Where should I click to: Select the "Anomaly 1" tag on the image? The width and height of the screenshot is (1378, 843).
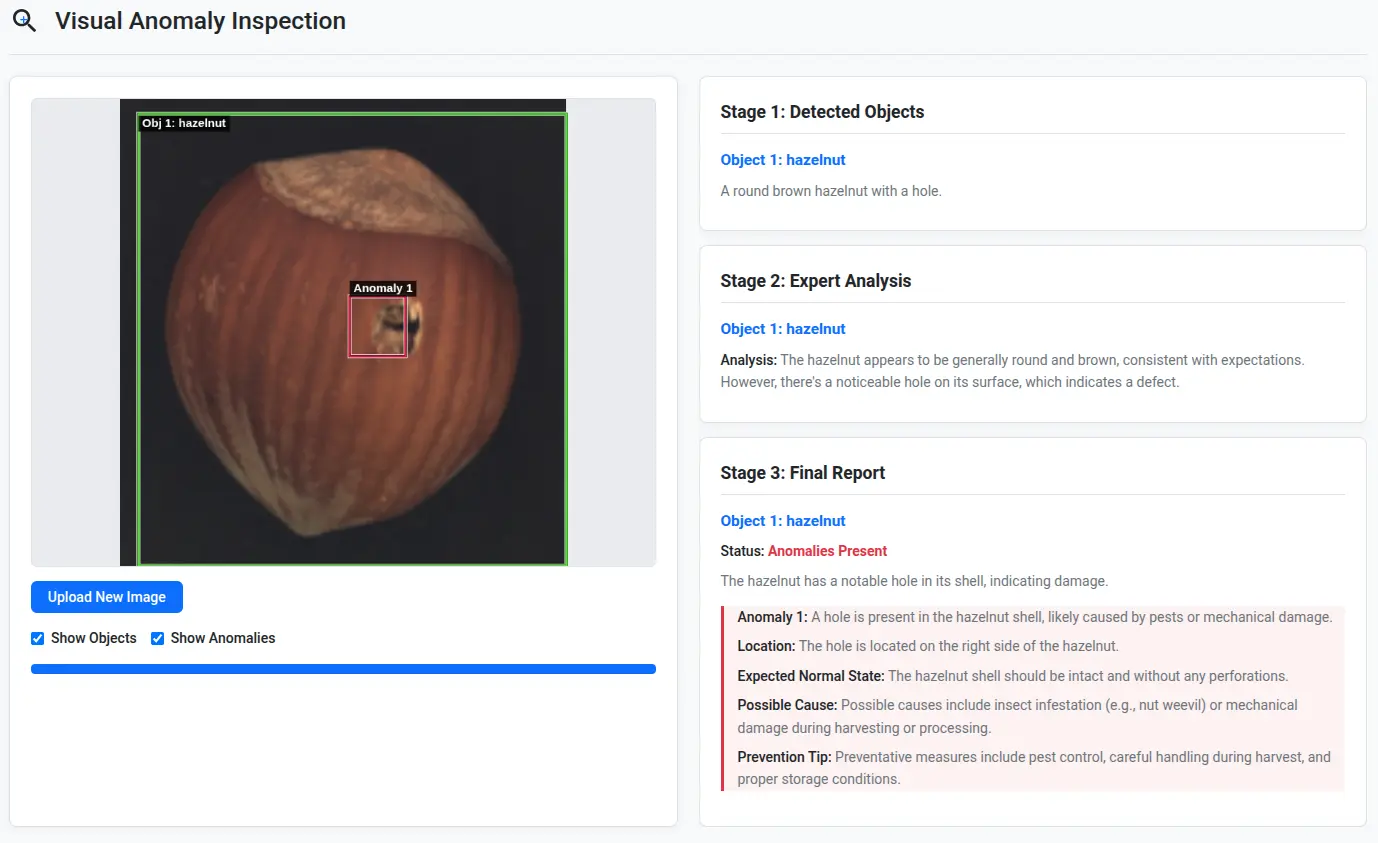click(382, 288)
